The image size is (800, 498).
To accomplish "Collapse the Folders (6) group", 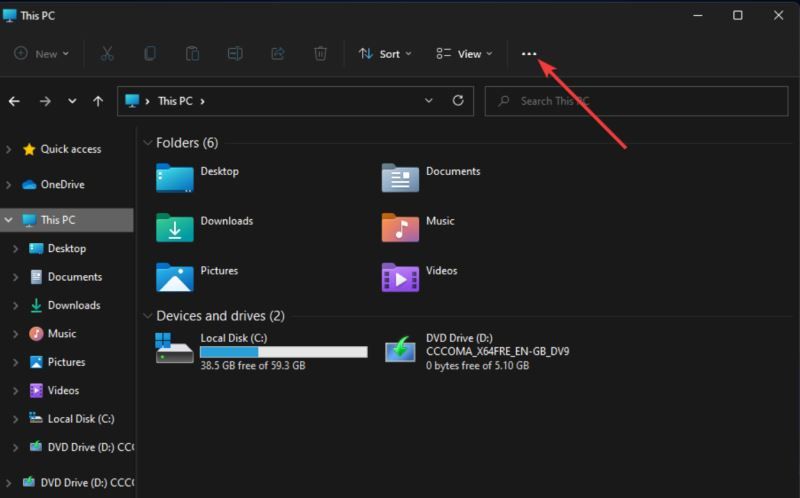I will pyautogui.click(x=148, y=143).
